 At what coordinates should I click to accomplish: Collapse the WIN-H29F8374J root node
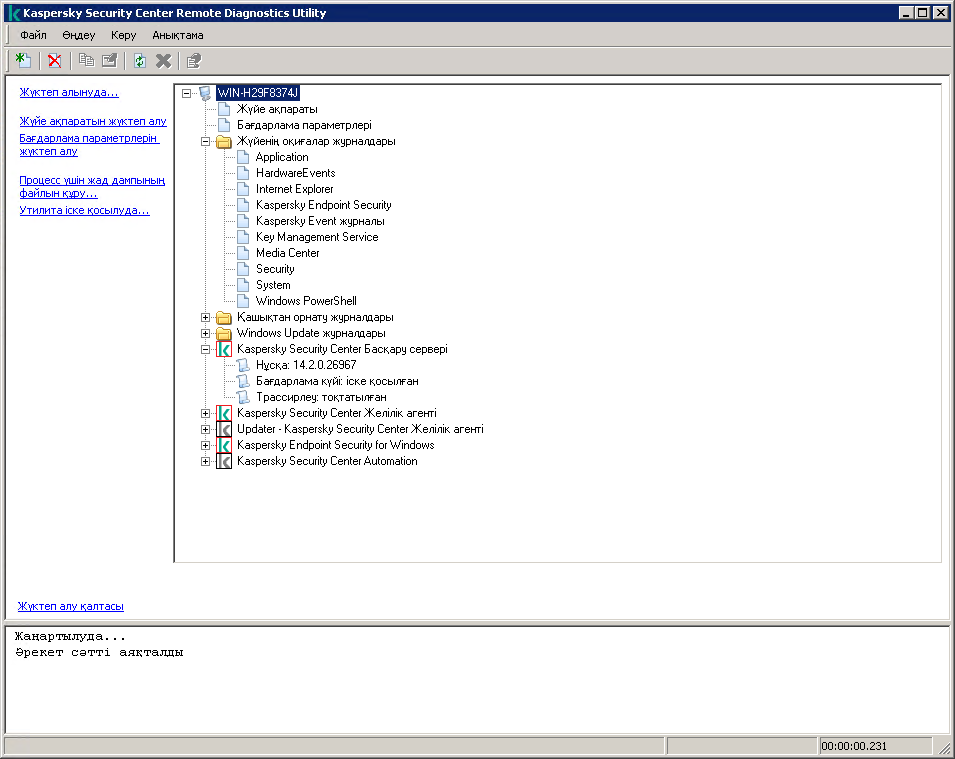[x=187, y=93]
